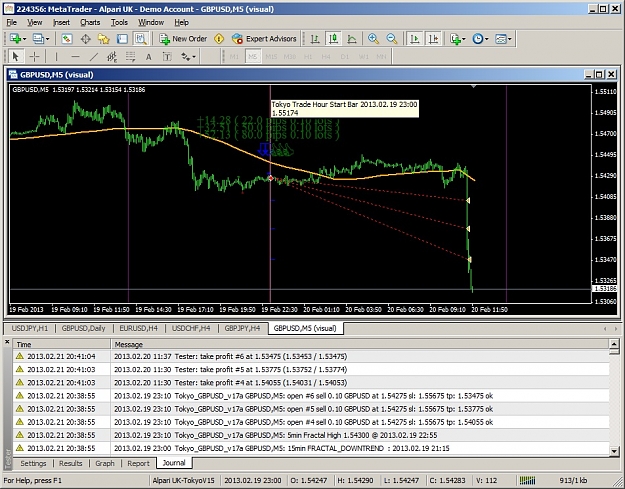625x489 pixels.
Task: Open the tester Results tab
Action: click(71, 463)
